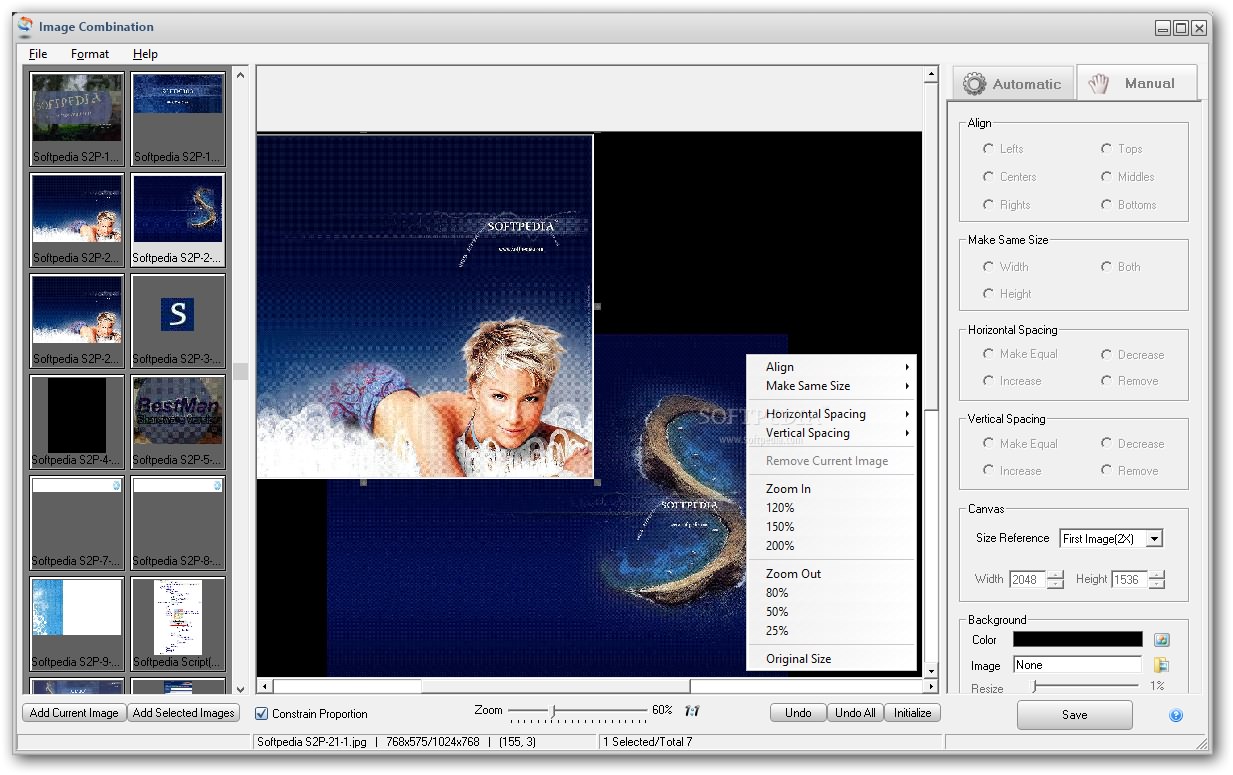Click the Zoom slider handle
Screen dimensions: 1233x775
click(x=553, y=711)
